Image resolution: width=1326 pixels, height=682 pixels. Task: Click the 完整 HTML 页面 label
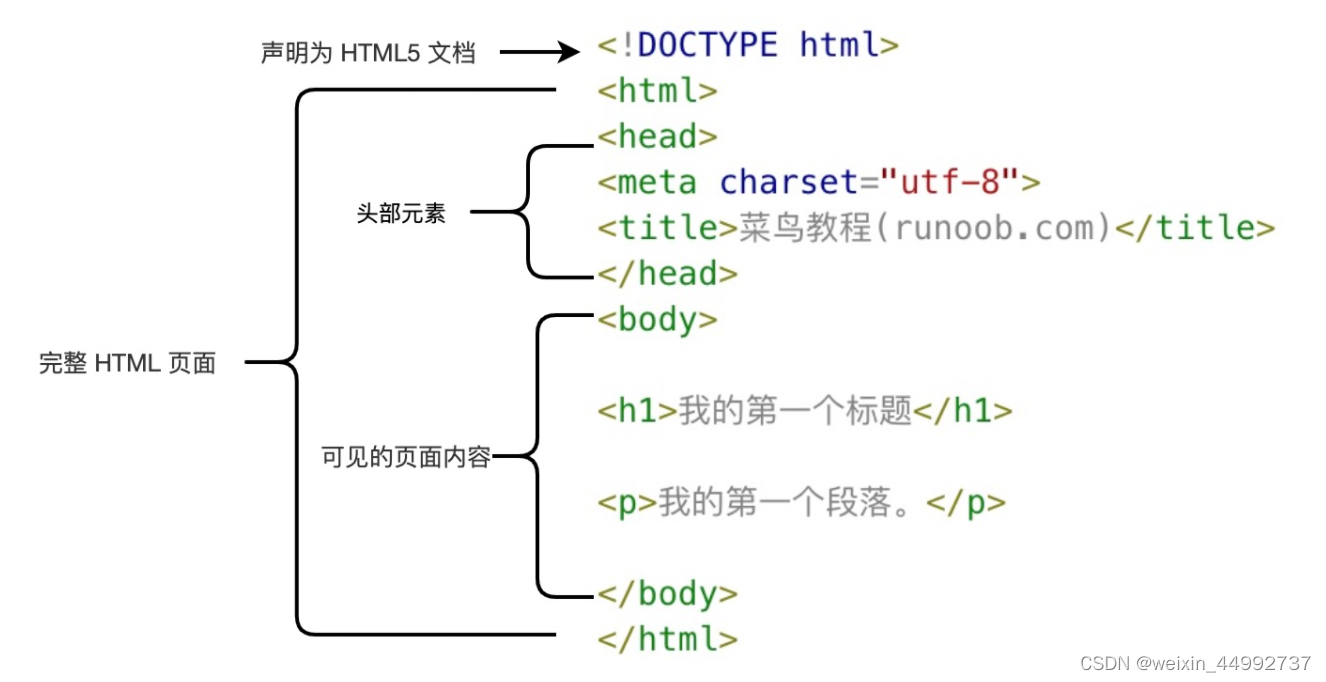pos(128,363)
